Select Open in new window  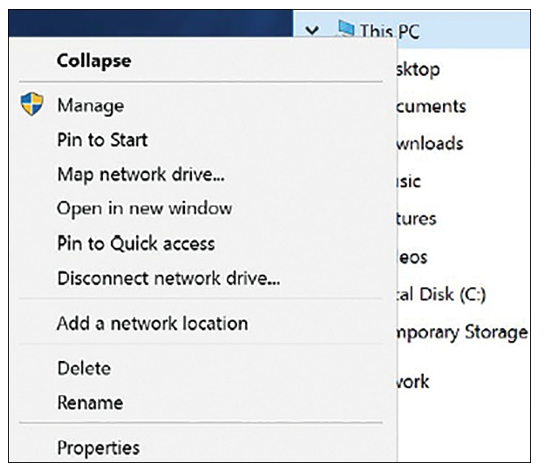144,208
